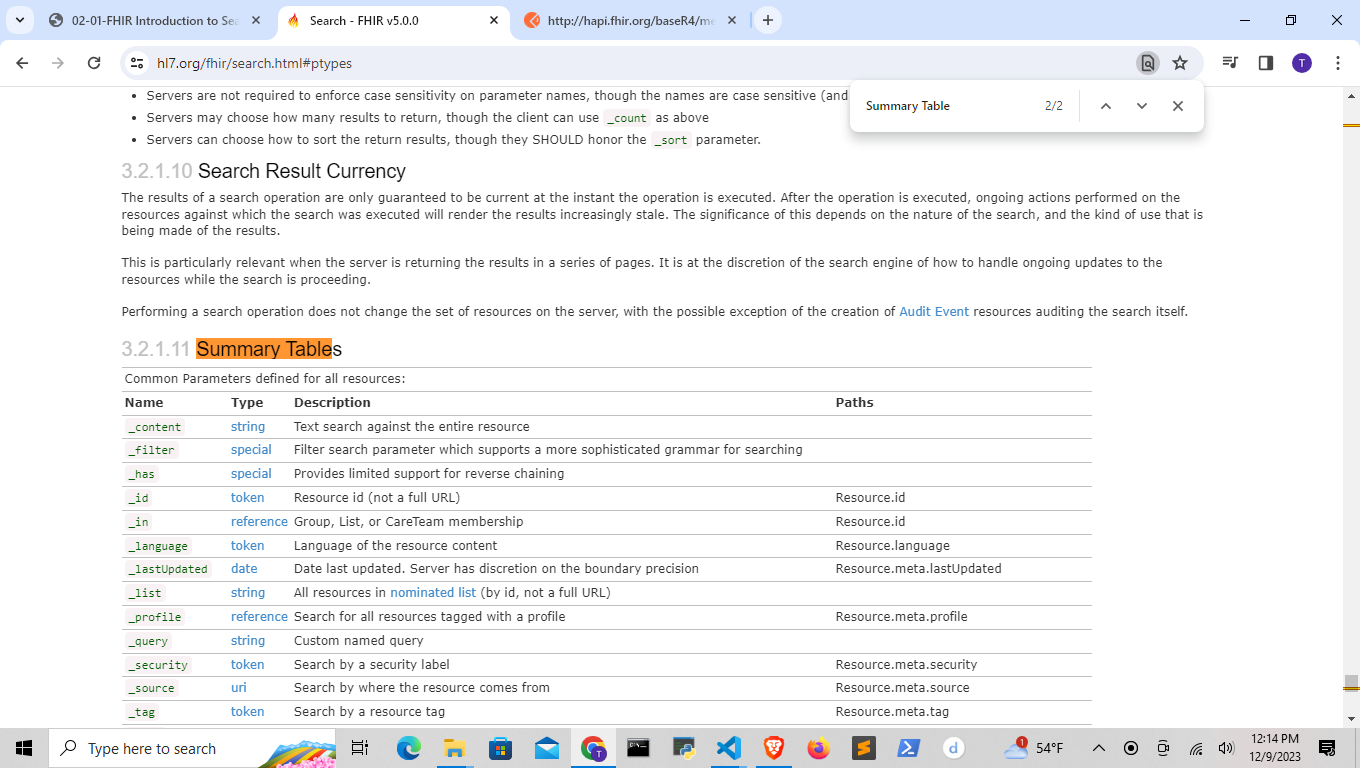
Task: Open the nominated list link
Action: 433,593
